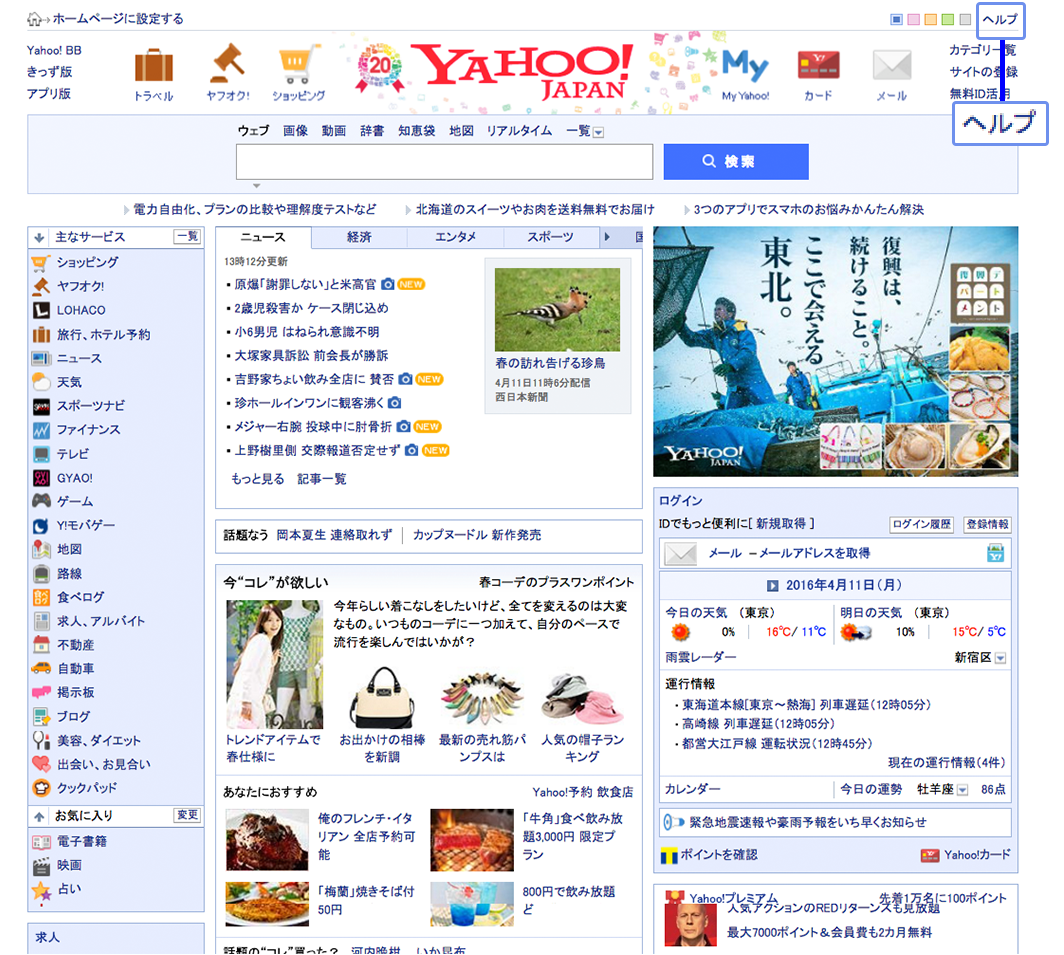Screen dimensions: 1064x955
Task: Toggle お気に入り section with its up arrow
Action: point(39,816)
